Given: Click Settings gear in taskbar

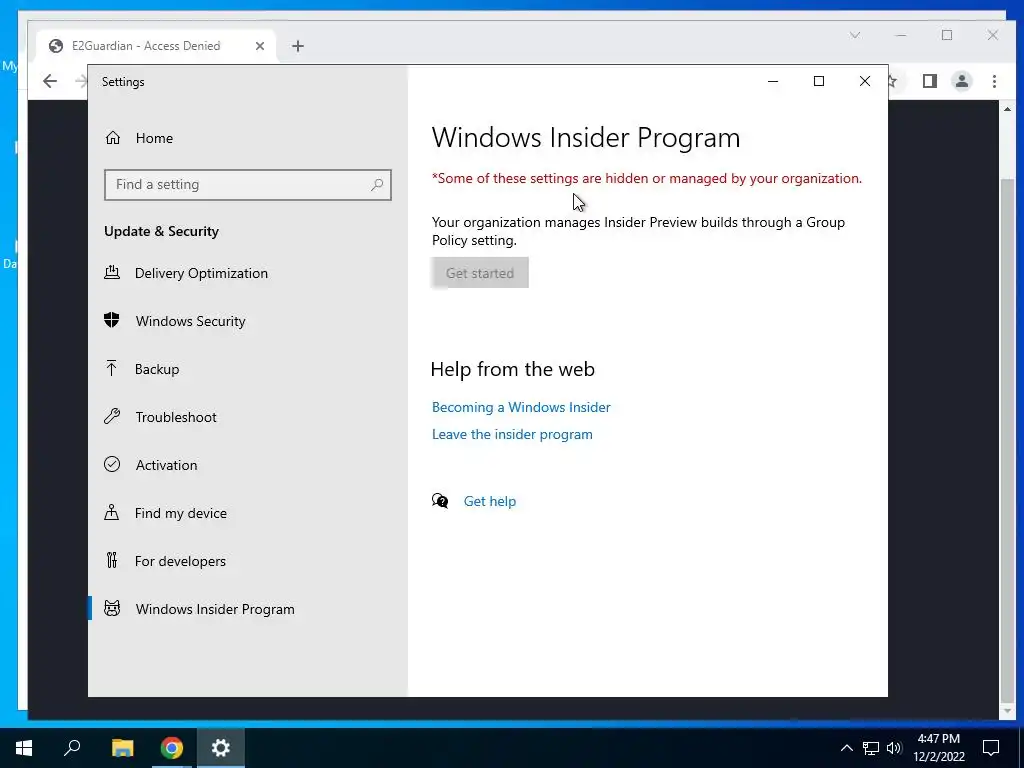Looking at the screenshot, I should [221, 748].
